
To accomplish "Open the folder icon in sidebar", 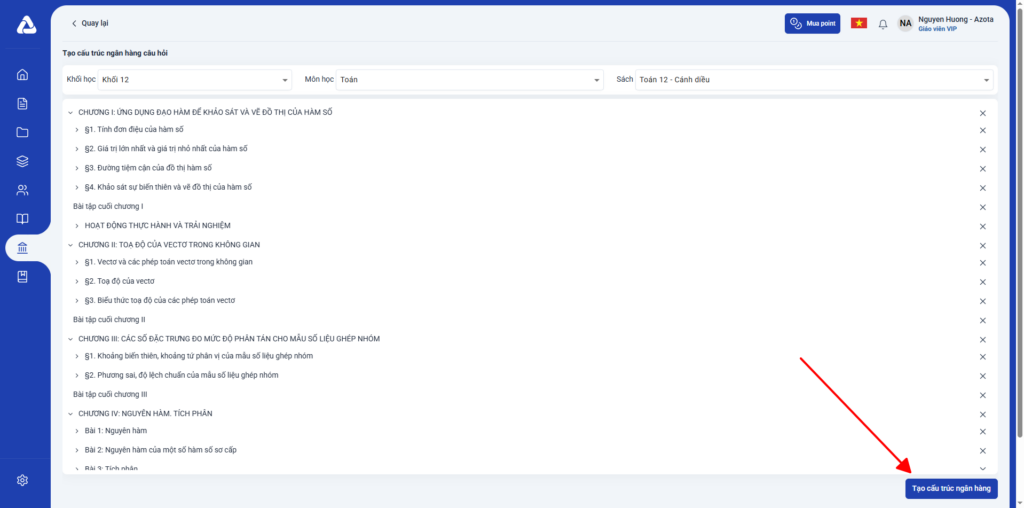I will pyautogui.click(x=23, y=133).
